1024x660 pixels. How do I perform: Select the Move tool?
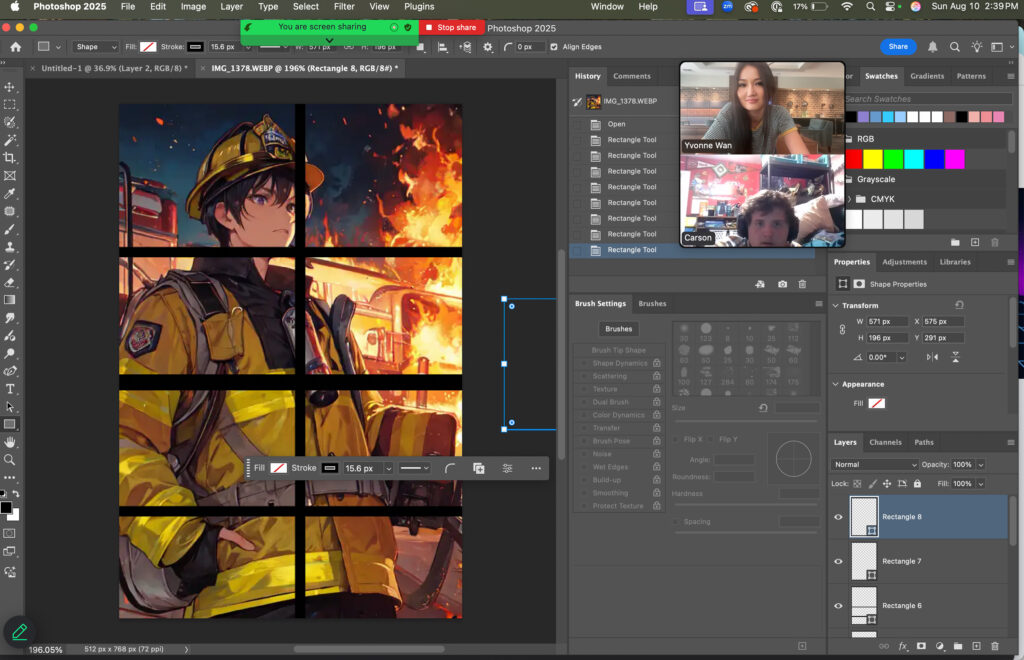10,87
